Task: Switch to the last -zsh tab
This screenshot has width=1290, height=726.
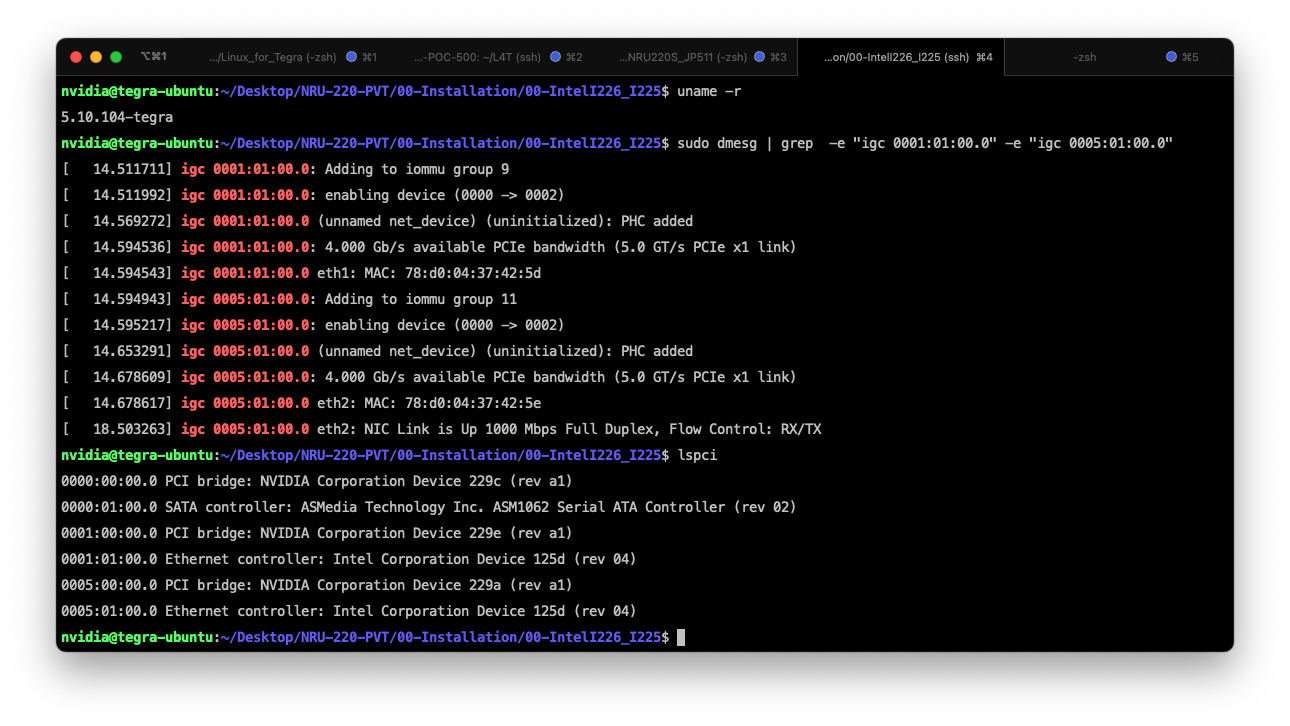Action: (x=1084, y=57)
